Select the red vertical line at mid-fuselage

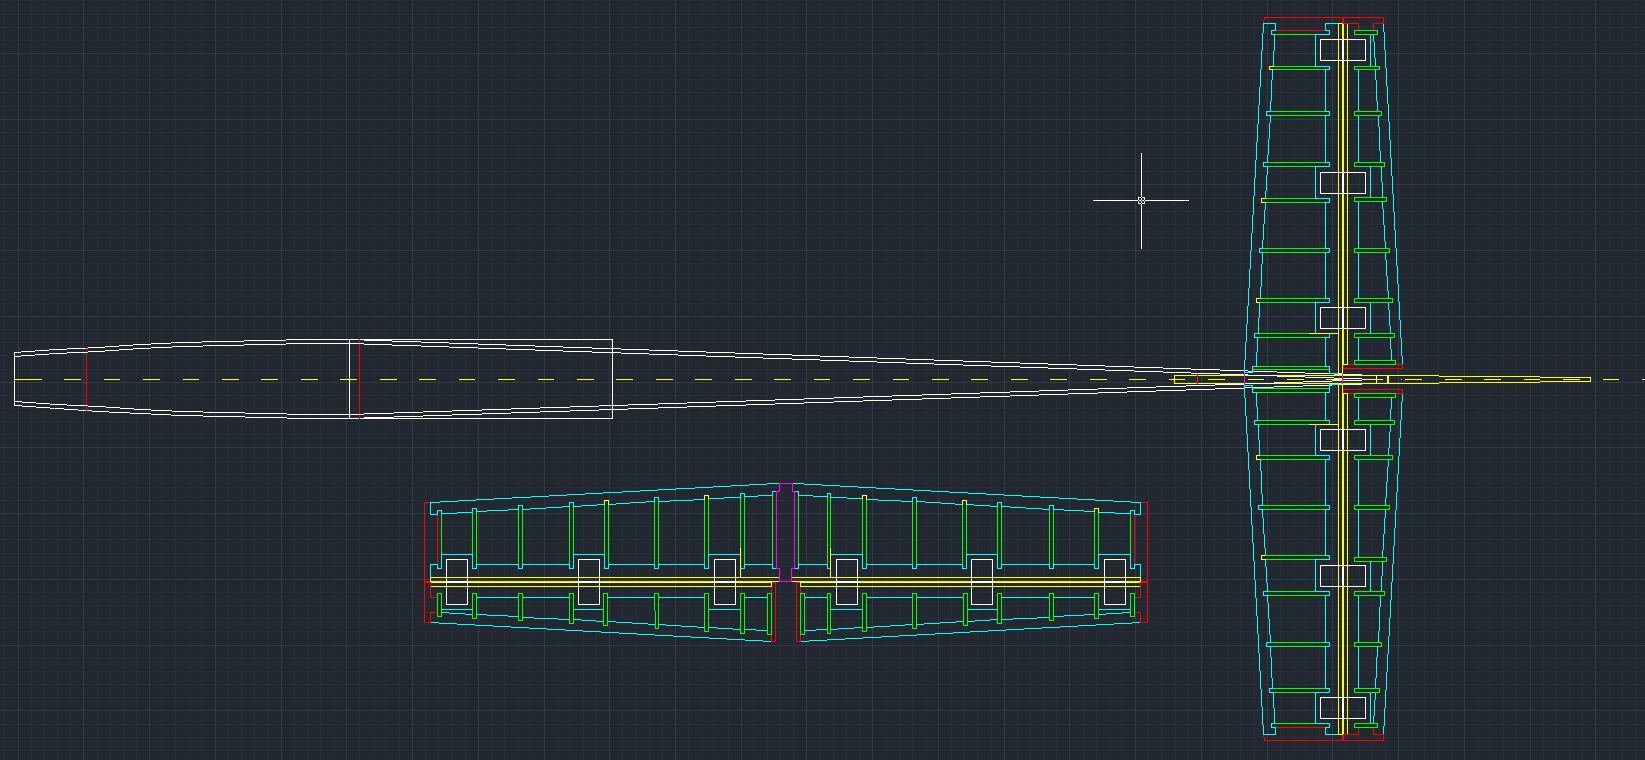coord(359,378)
